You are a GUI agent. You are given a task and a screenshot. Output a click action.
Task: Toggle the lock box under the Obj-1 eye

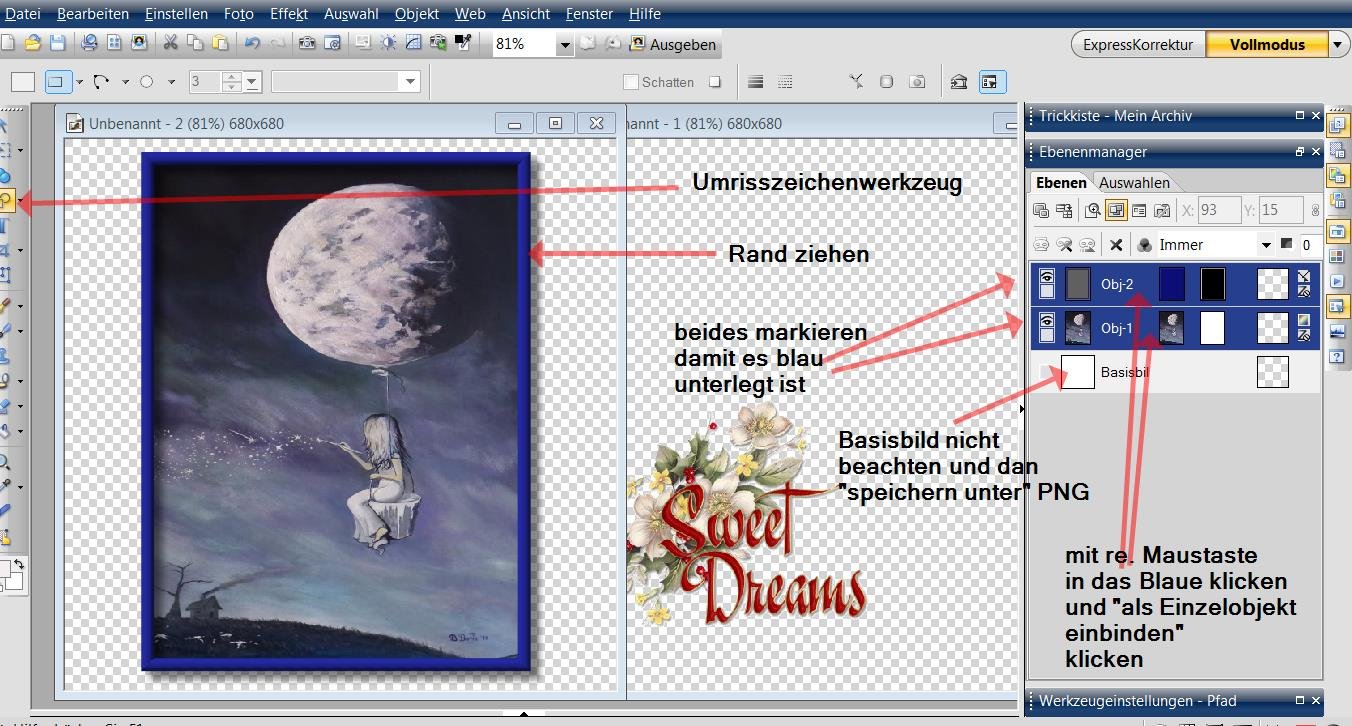[x=1046, y=336]
